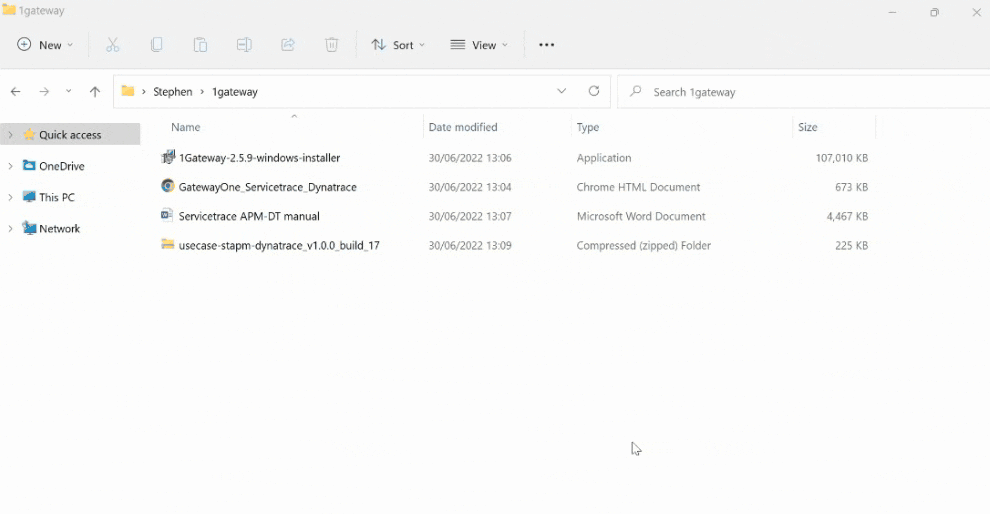The image size is (990, 514).
Task: Click the folder icon in address bar
Action: (x=128, y=92)
